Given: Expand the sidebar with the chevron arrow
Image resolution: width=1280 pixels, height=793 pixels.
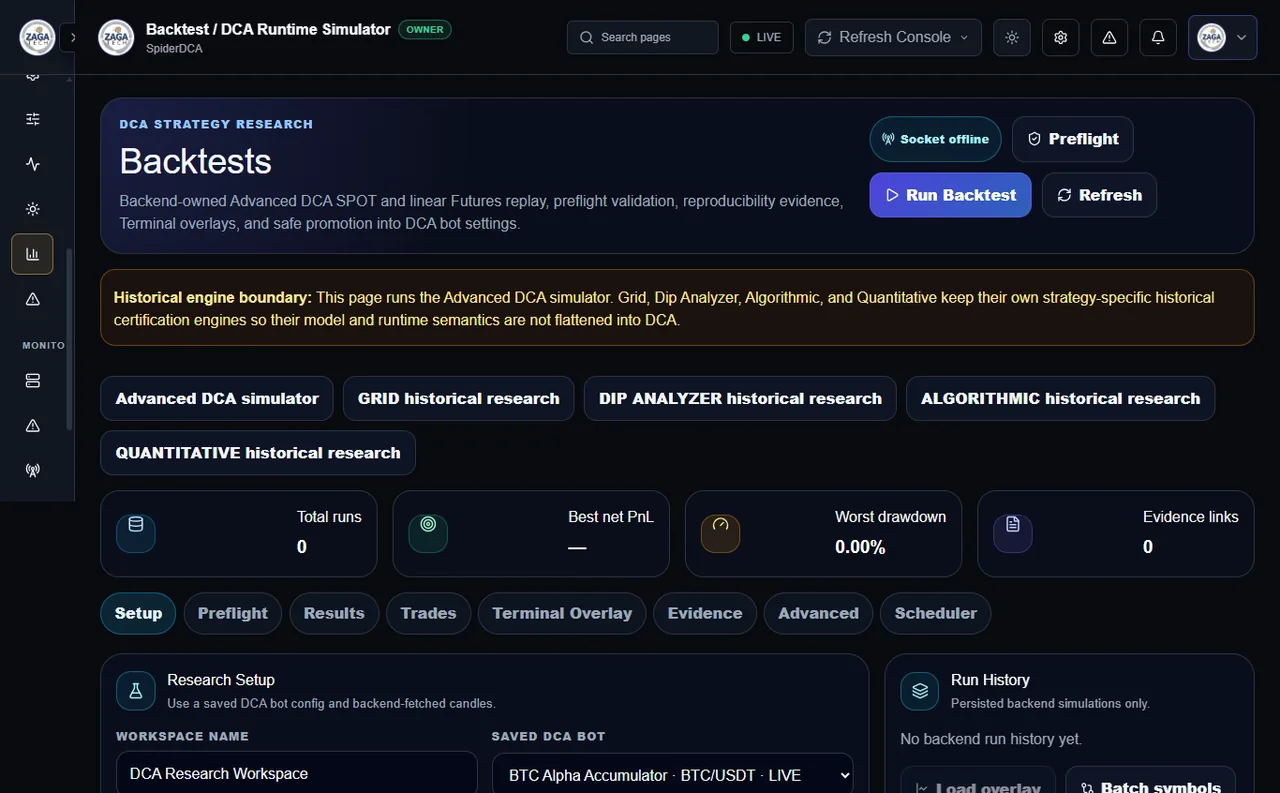Looking at the screenshot, I should click(72, 37).
